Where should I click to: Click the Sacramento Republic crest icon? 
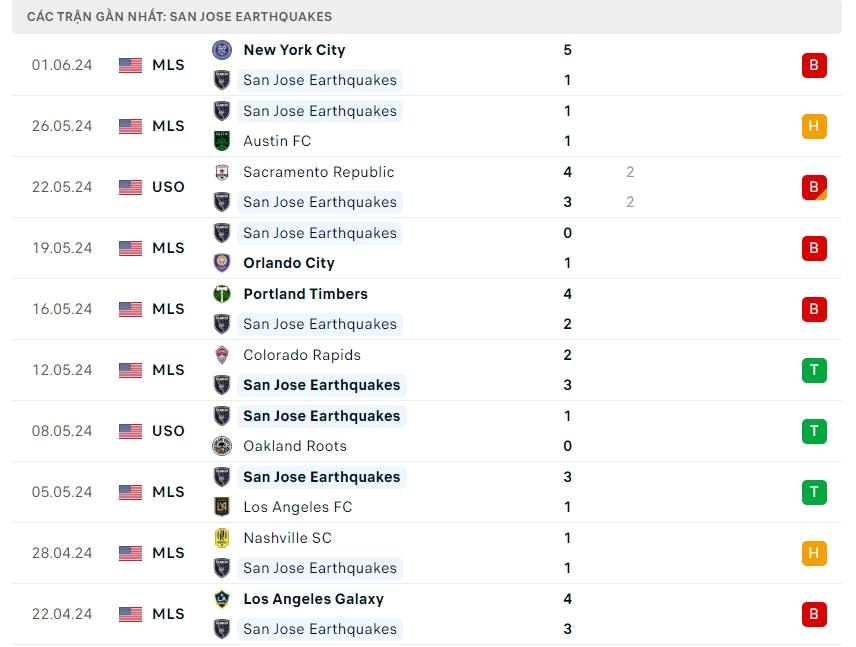(222, 172)
